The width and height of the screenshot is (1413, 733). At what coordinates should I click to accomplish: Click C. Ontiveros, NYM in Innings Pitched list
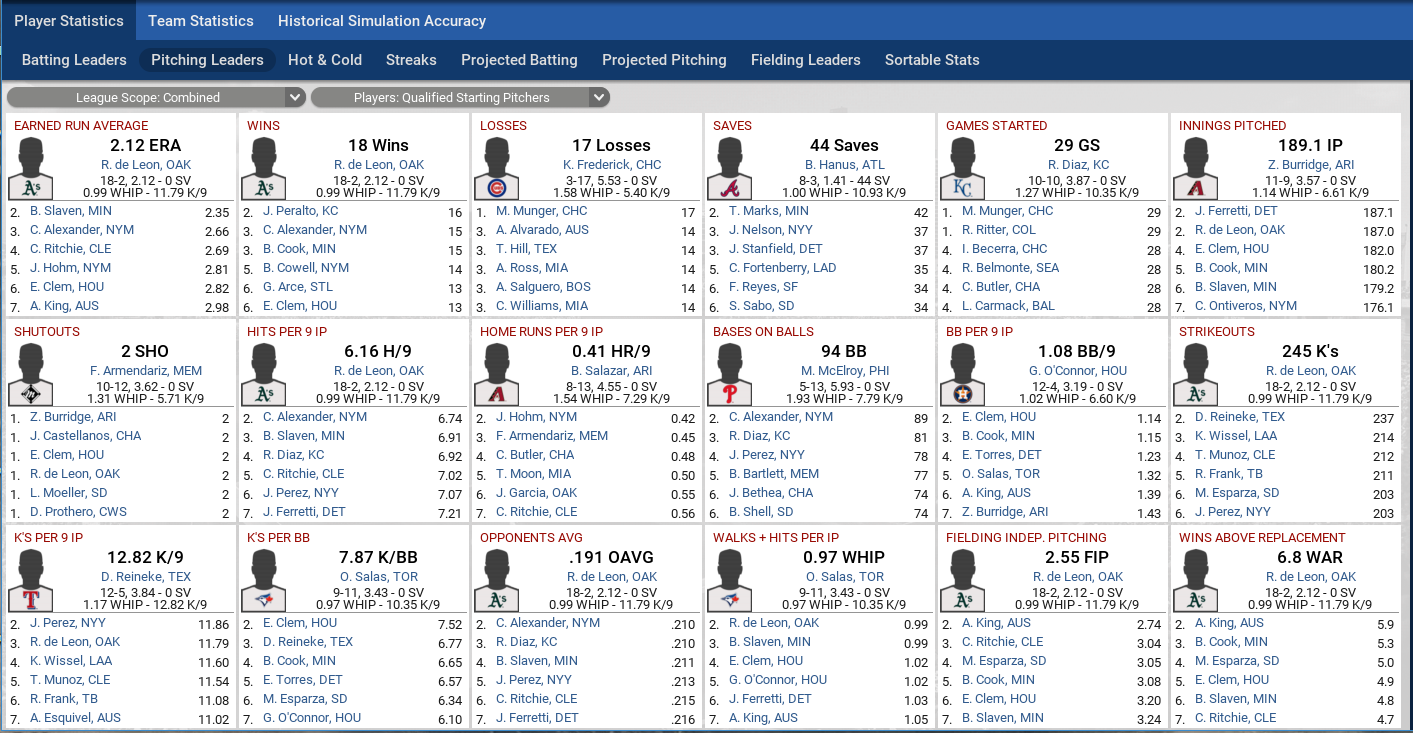1246,306
